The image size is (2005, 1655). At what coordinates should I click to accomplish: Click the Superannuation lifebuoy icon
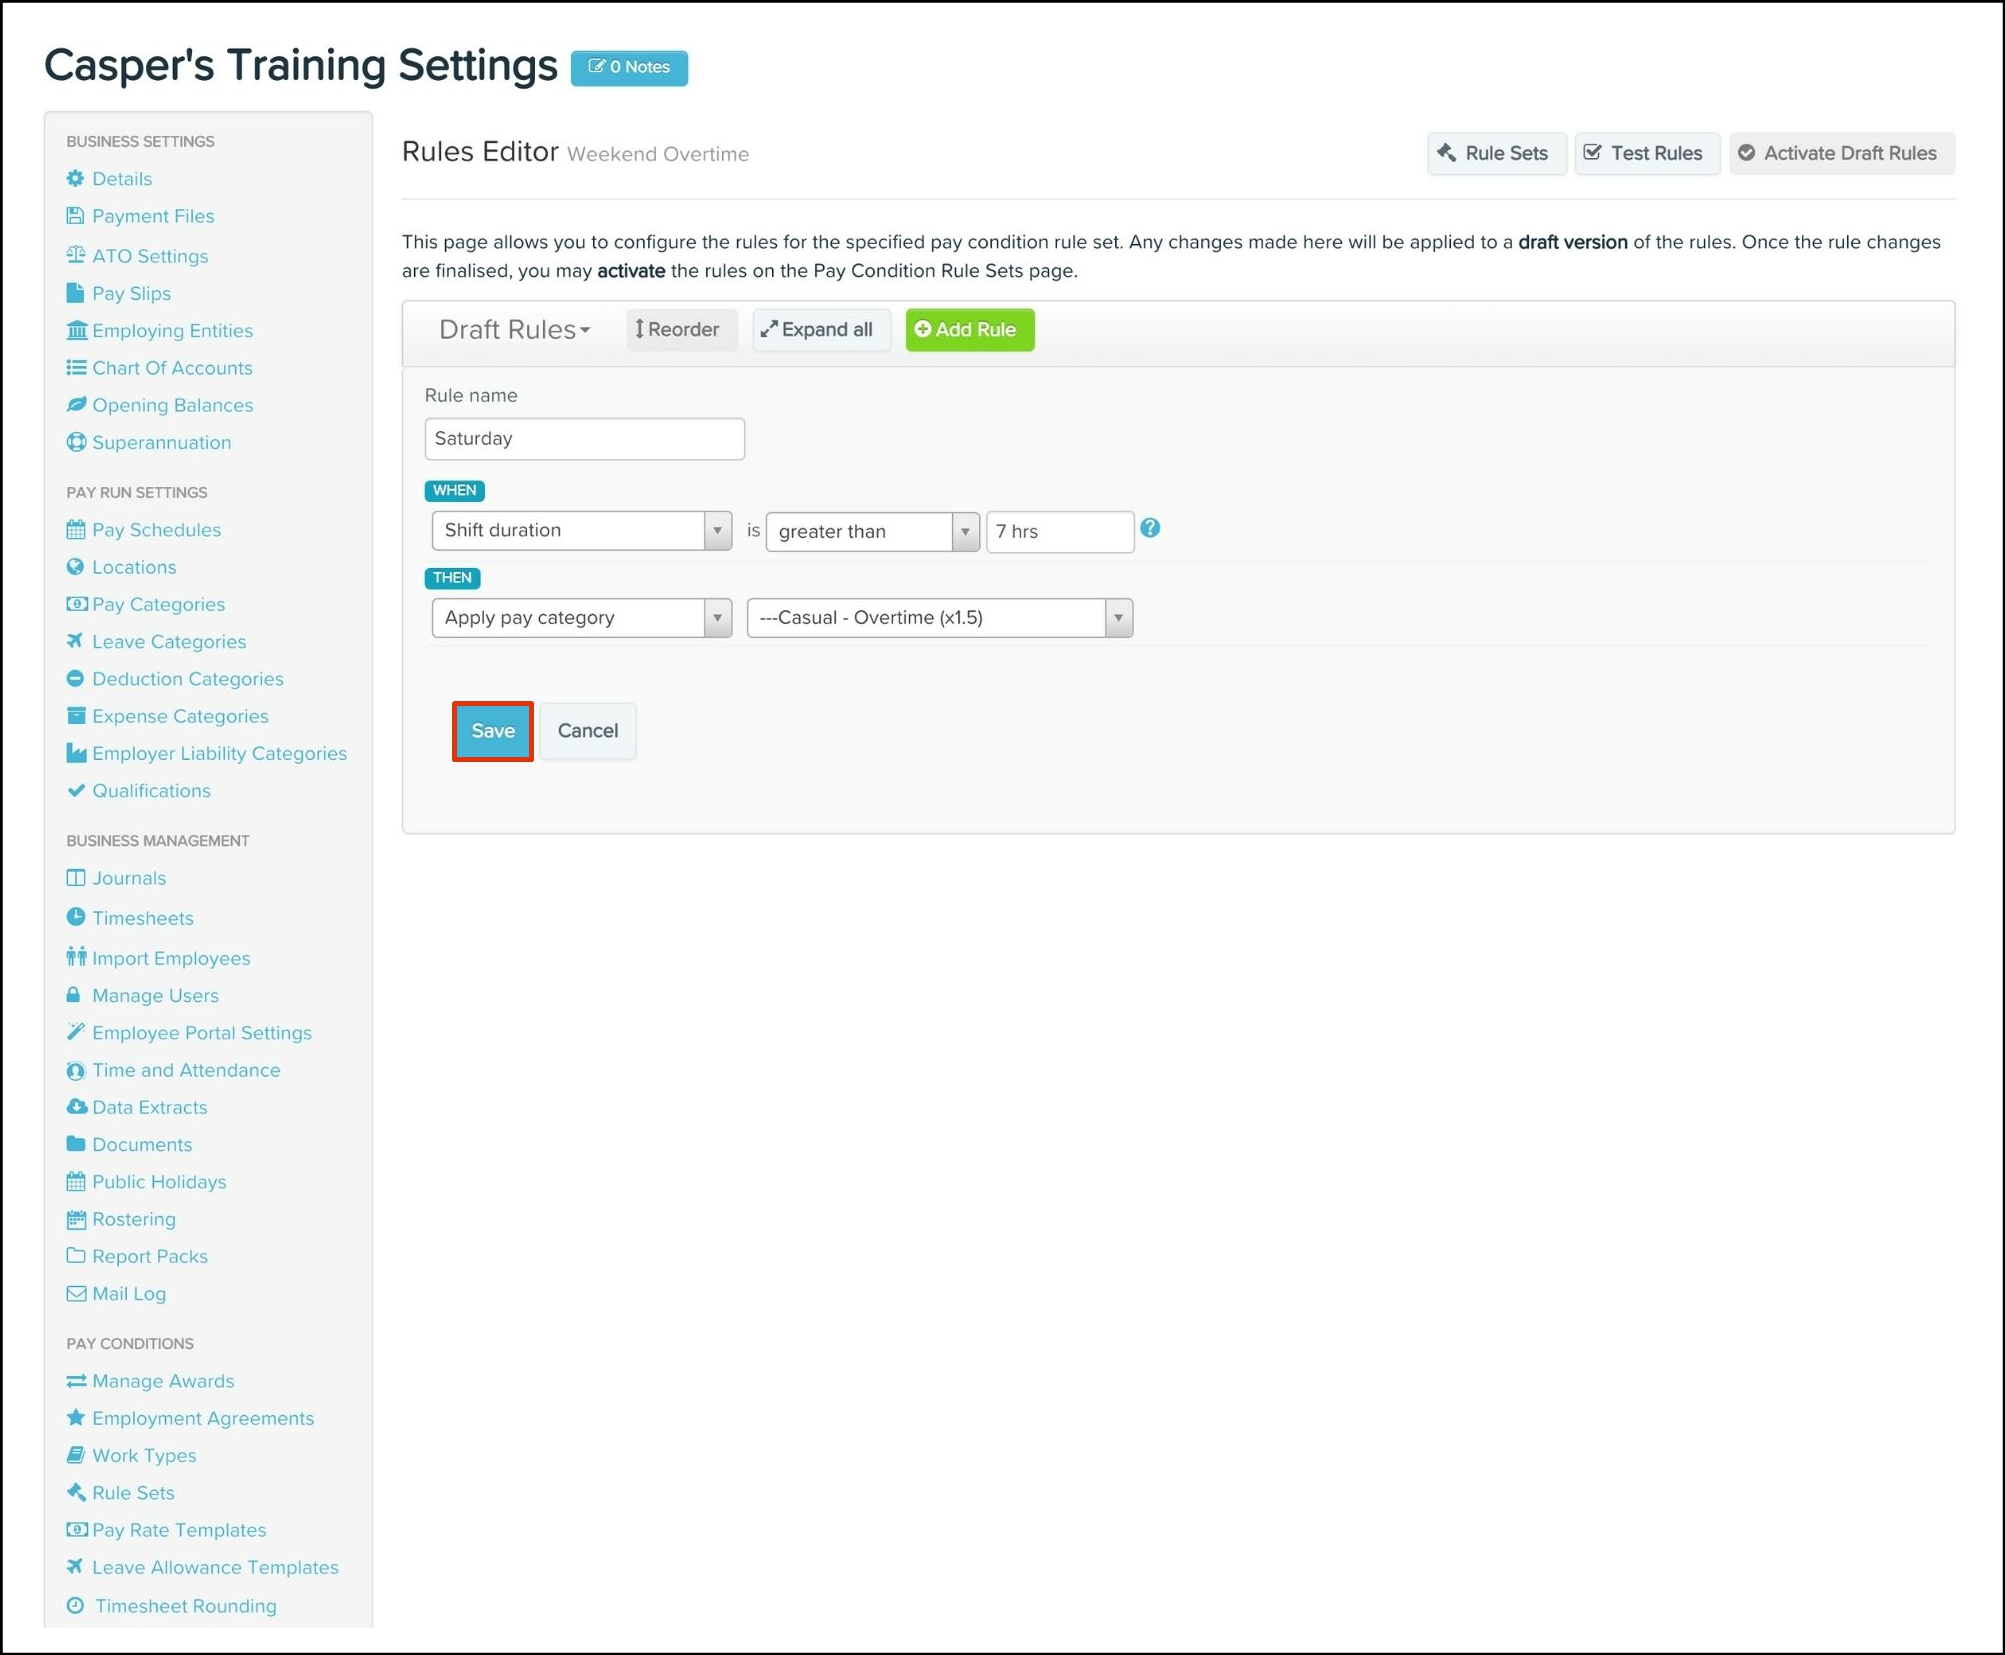coord(76,442)
